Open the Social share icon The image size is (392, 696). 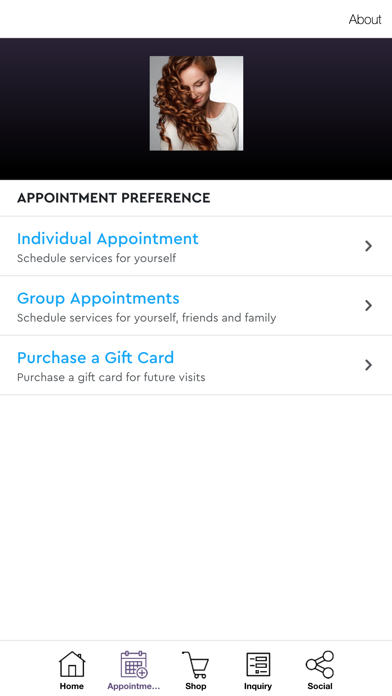coord(320,664)
